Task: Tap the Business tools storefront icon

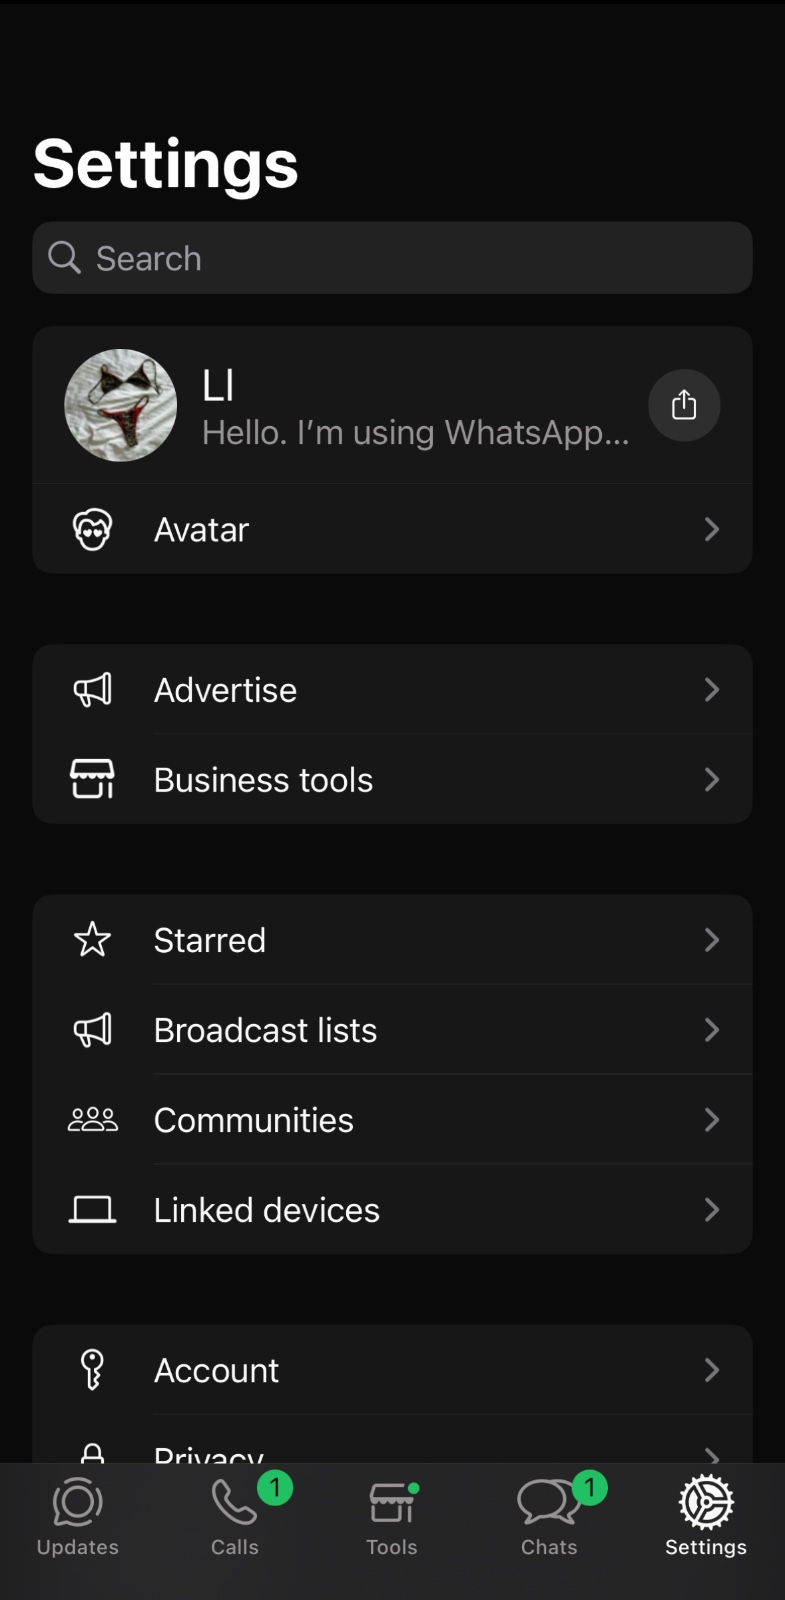Action: pyautogui.click(x=92, y=779)
